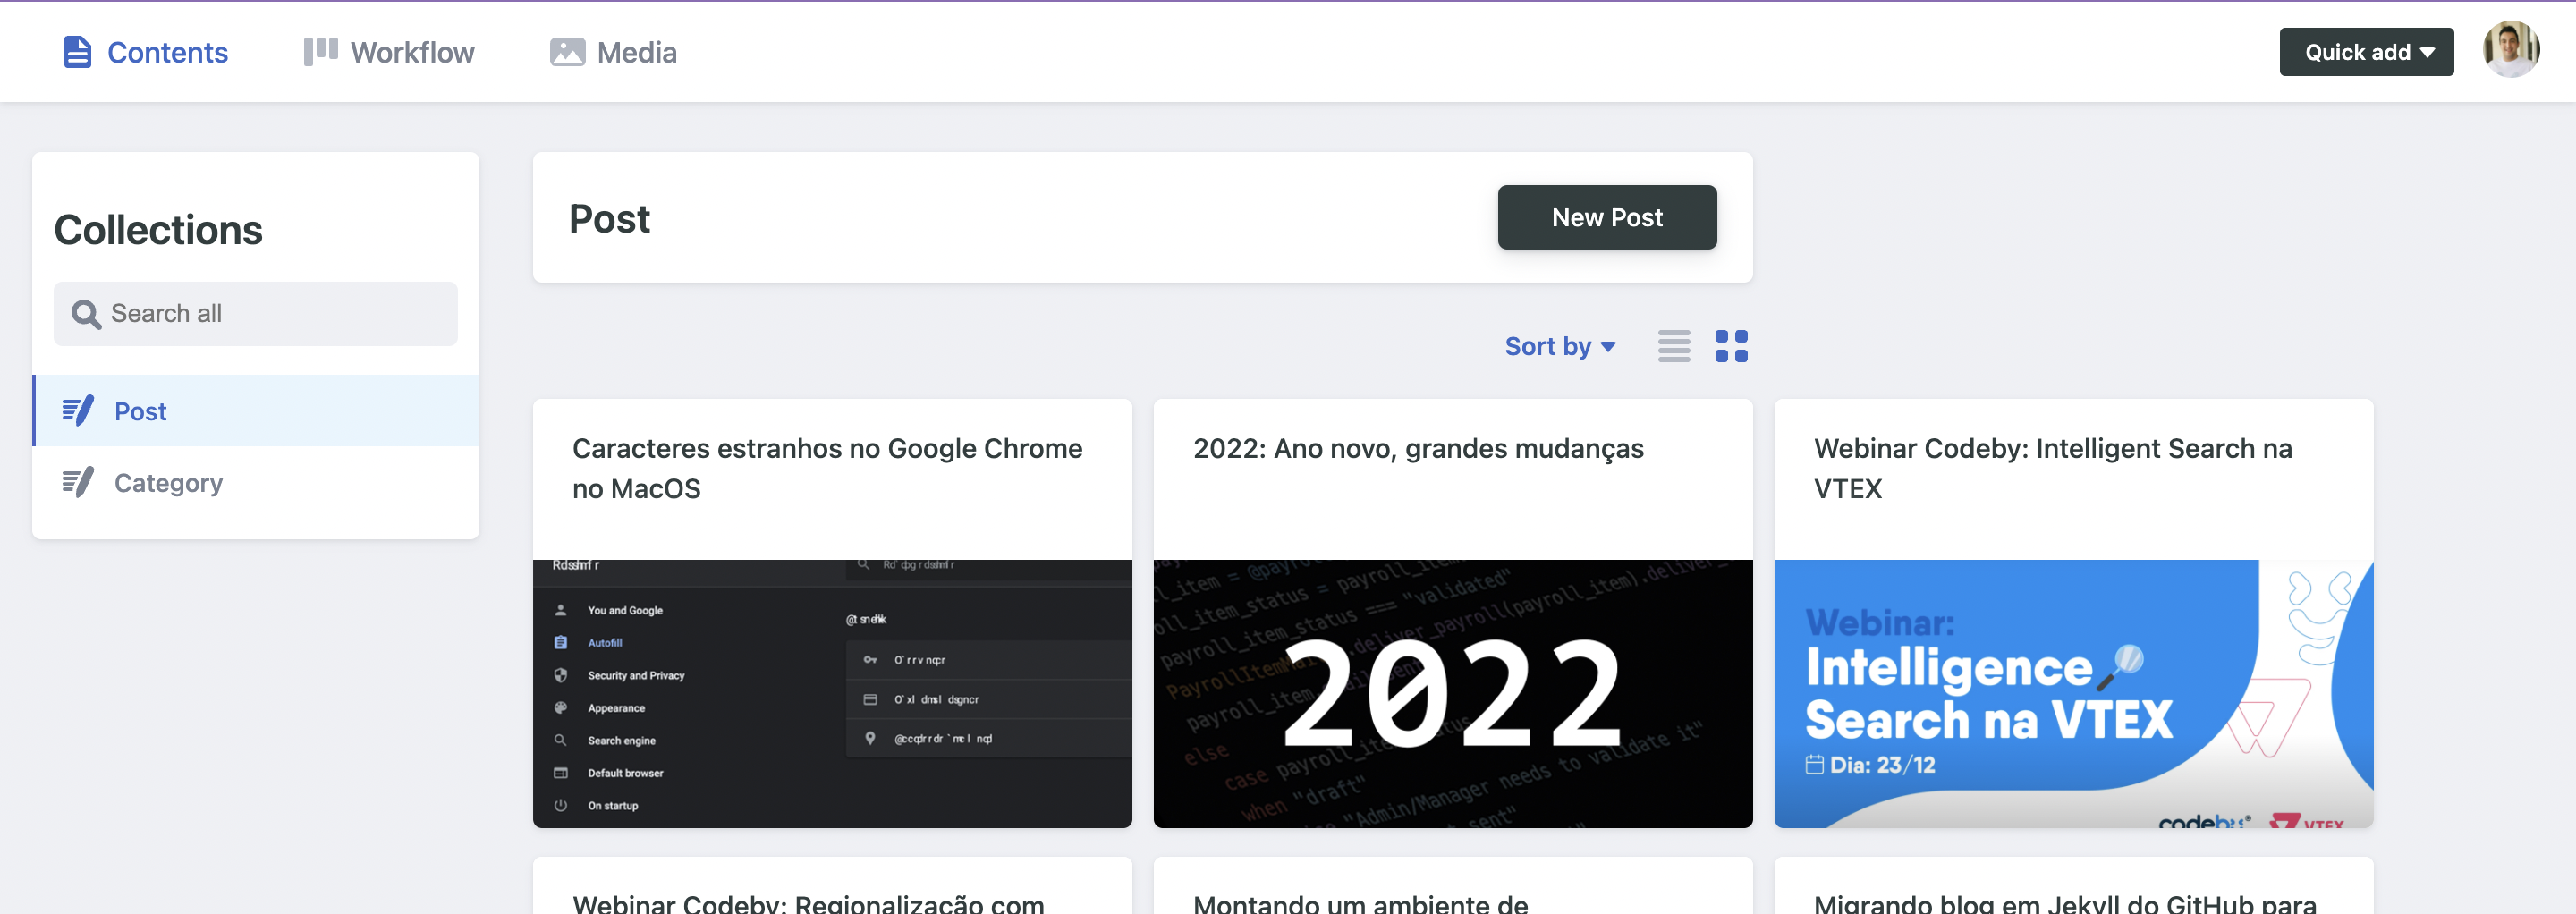Open the Sort by dropdown
This screenshot has width=2576, height=914.
tap(1559, 346)
